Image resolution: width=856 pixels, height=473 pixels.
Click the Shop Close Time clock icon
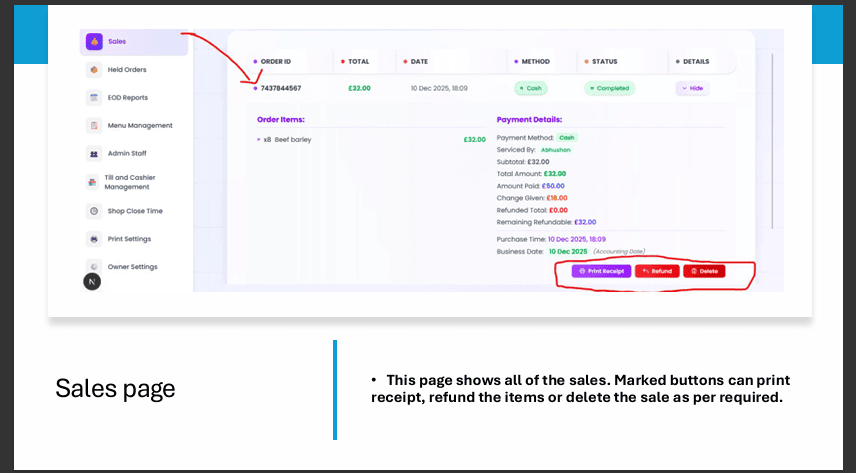(x=94, y=211)
